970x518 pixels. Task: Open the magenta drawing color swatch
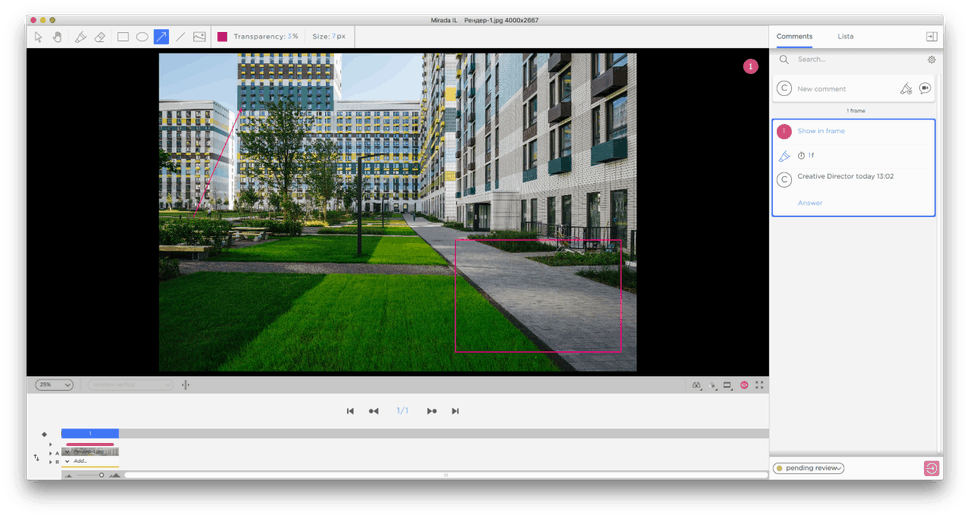click(222, 37)
